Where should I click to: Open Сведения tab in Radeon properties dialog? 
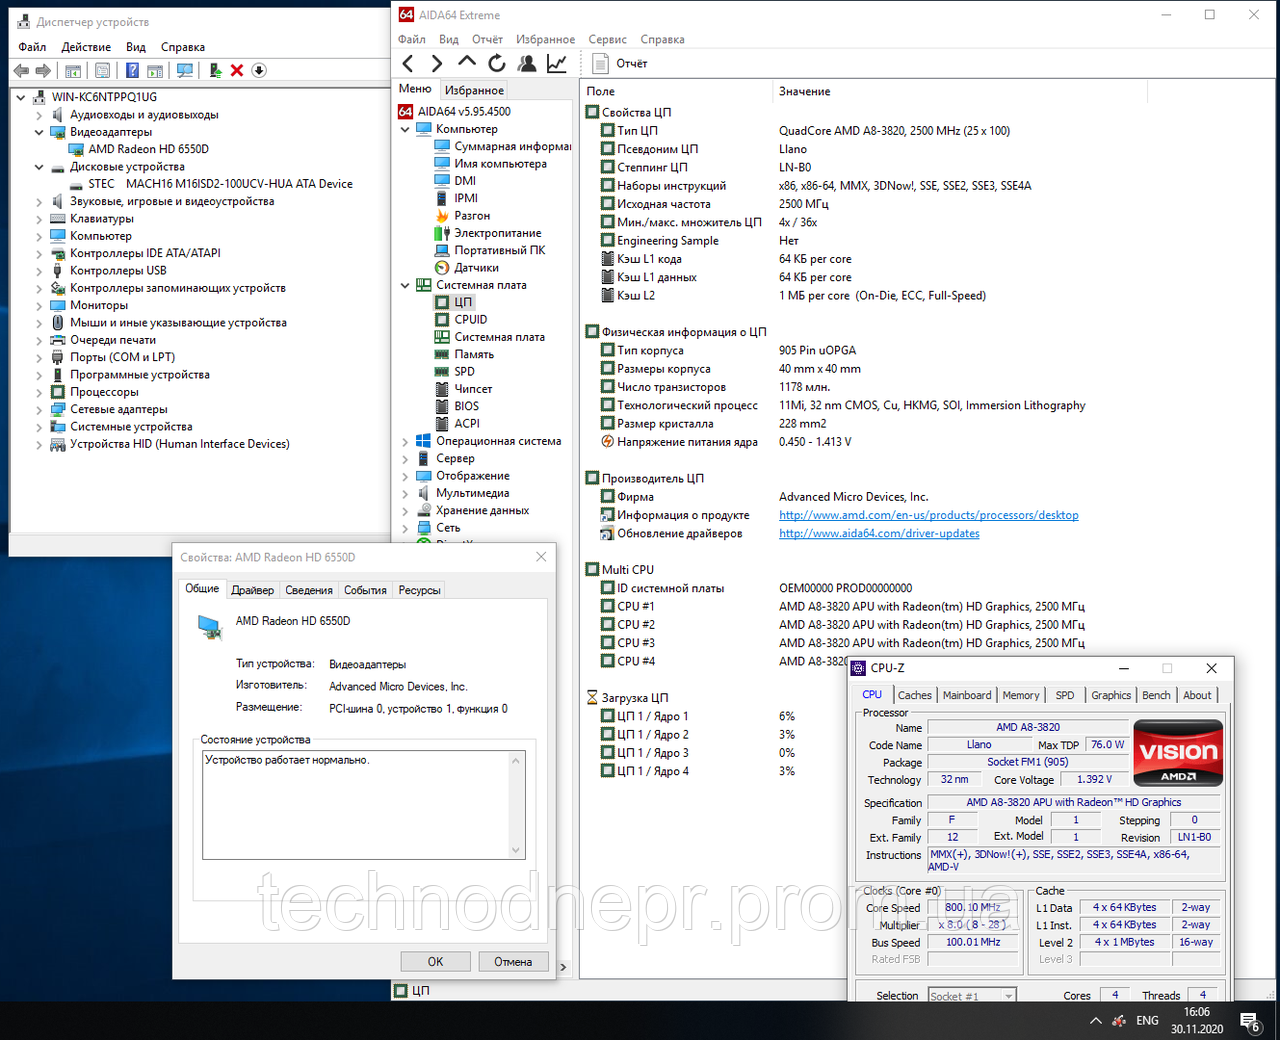[x=309, y=590]
